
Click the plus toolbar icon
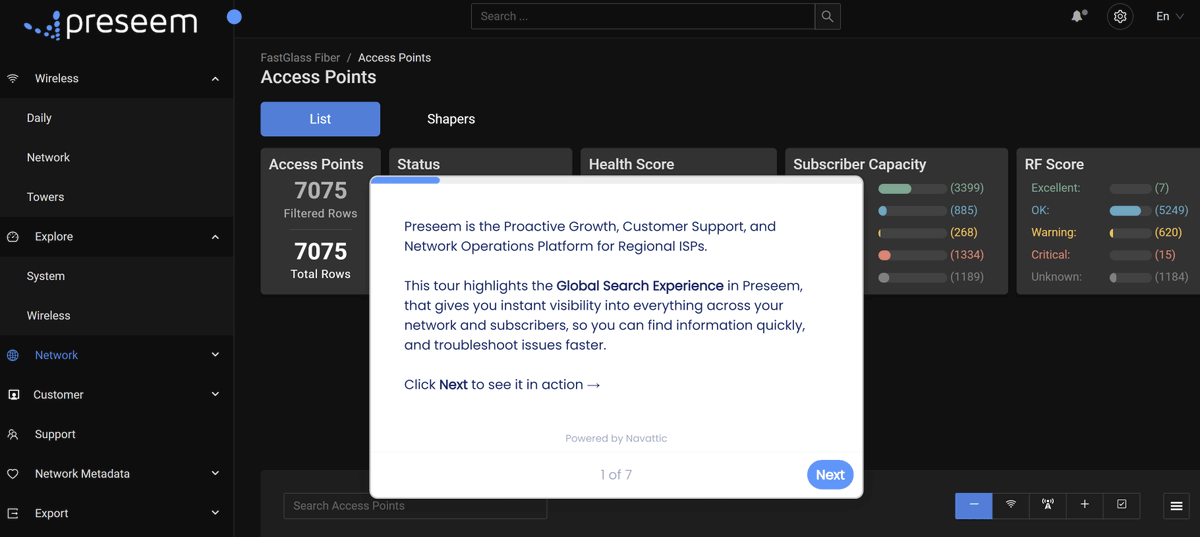1085,505
